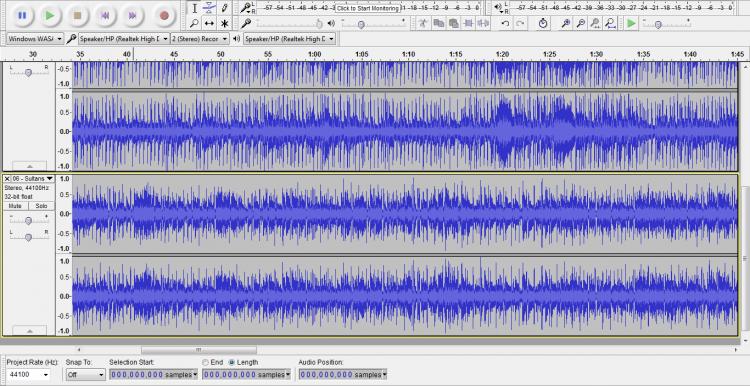The height and width of the screenshot is (386, 750).
Task: Adjust the recording volume slider in mixer toolbar
Action: (x=289, y=23)
